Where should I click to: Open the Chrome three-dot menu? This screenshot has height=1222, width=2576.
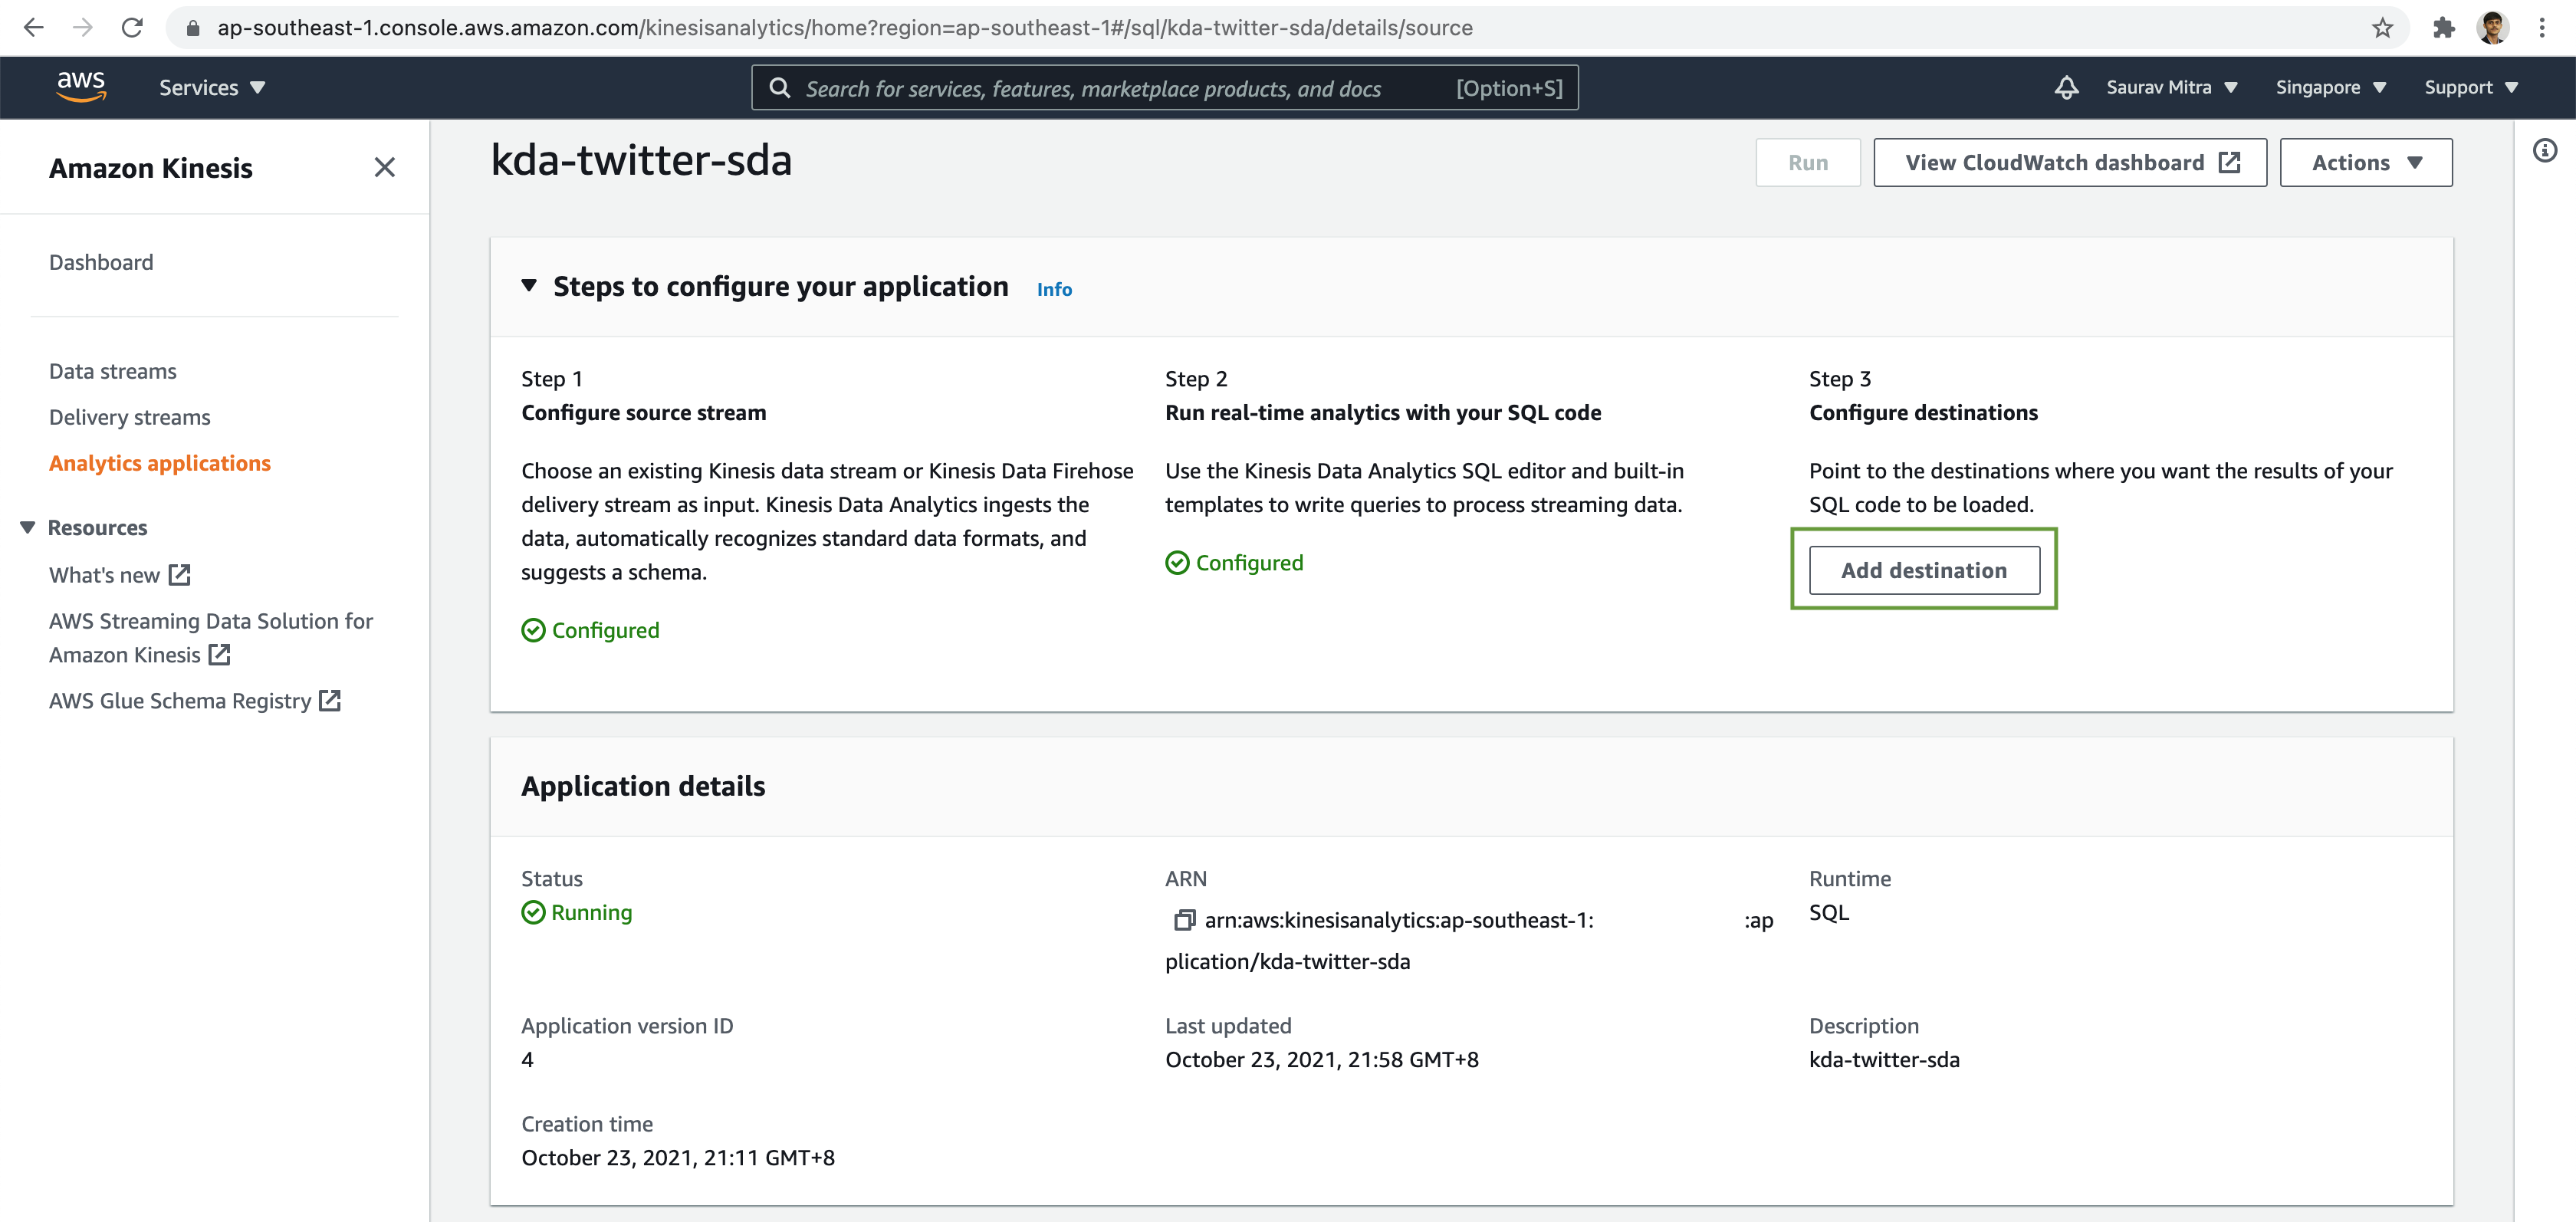point(2541,28)
